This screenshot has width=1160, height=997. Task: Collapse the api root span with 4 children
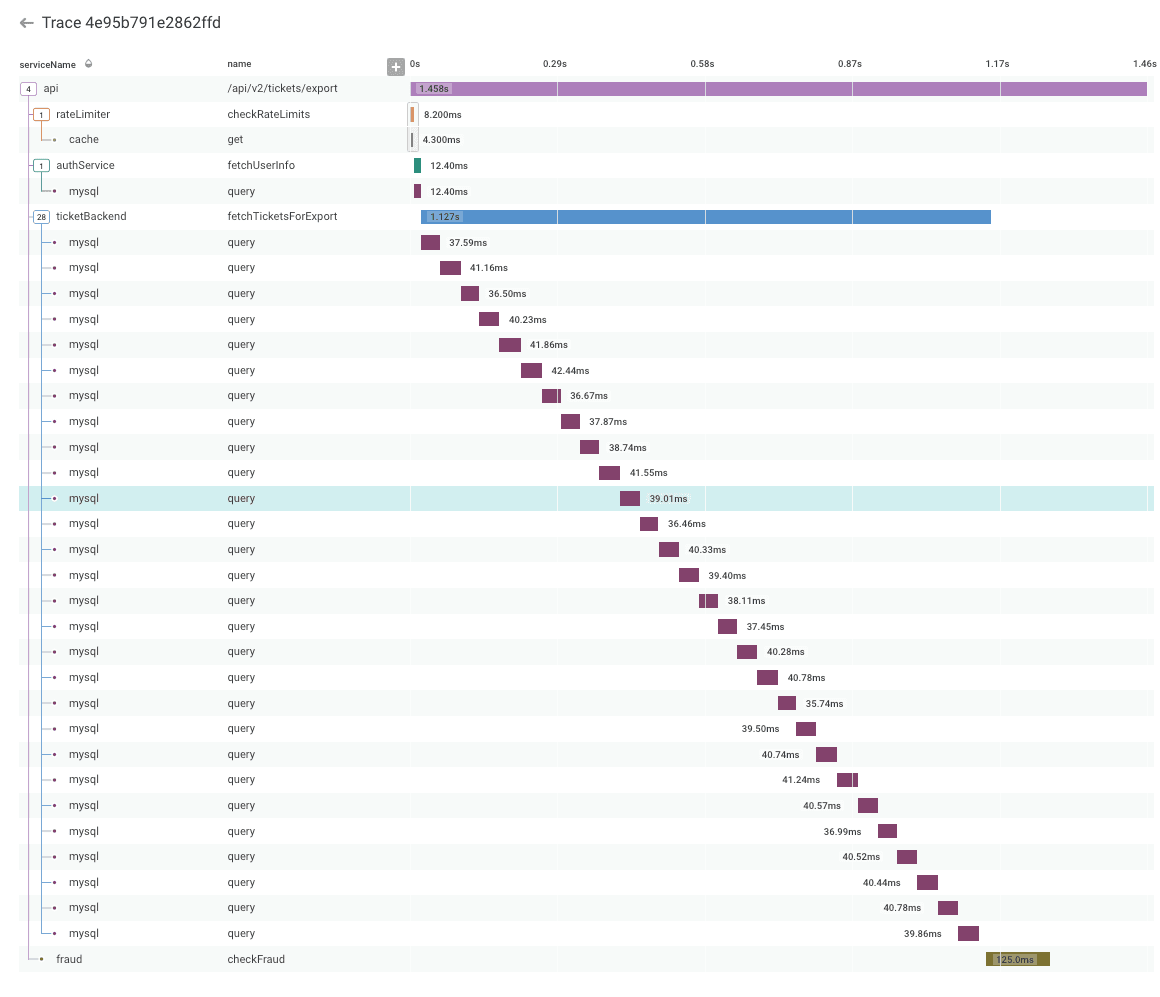tap(28, 89)
